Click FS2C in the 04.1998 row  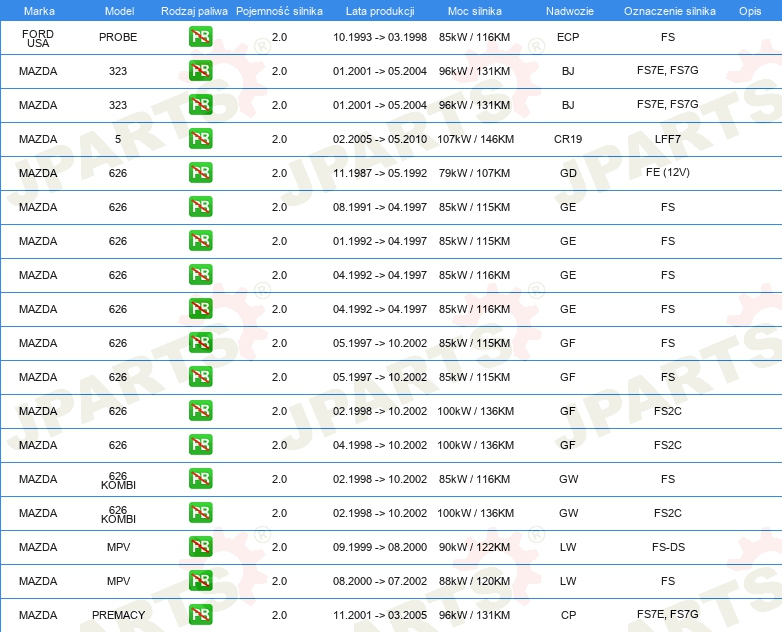coord(668,445)
